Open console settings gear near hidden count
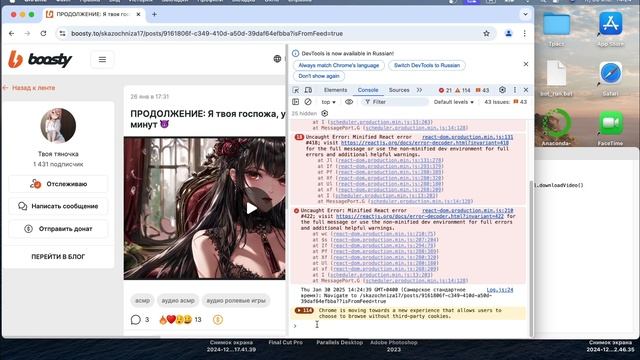The height and width of the screenshot is (360, 640). tap(324, 113)
